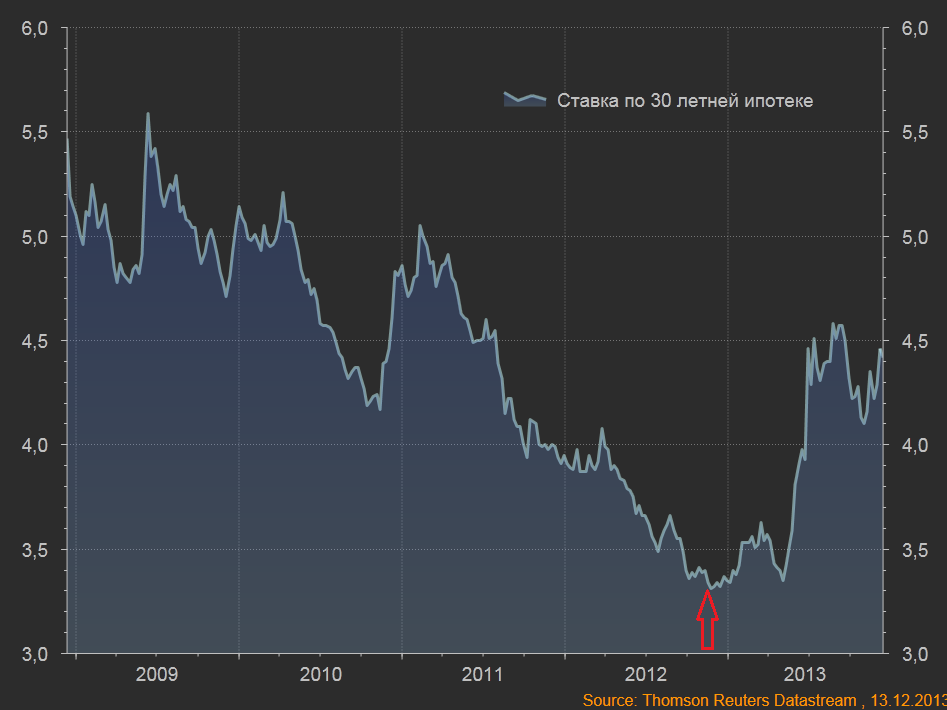Image resolution: width=947 pixels, height=710 pixels.
Task: Select the 2009 year label
Action: [x=157, y=674]
